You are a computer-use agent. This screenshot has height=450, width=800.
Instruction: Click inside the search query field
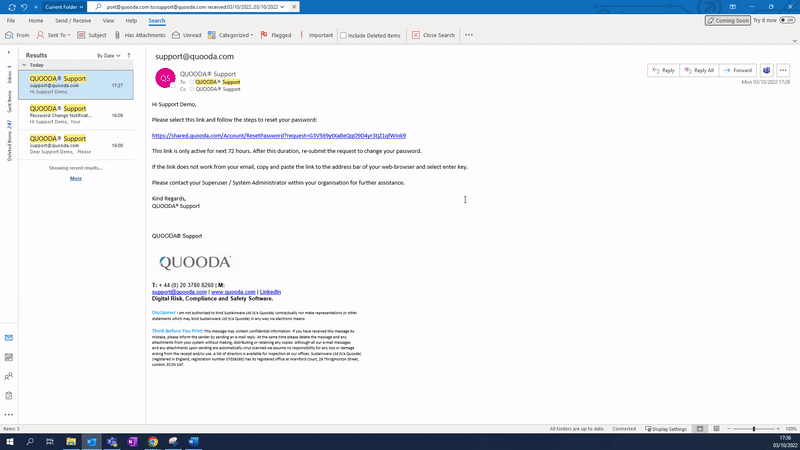click(x=192, y=7)
